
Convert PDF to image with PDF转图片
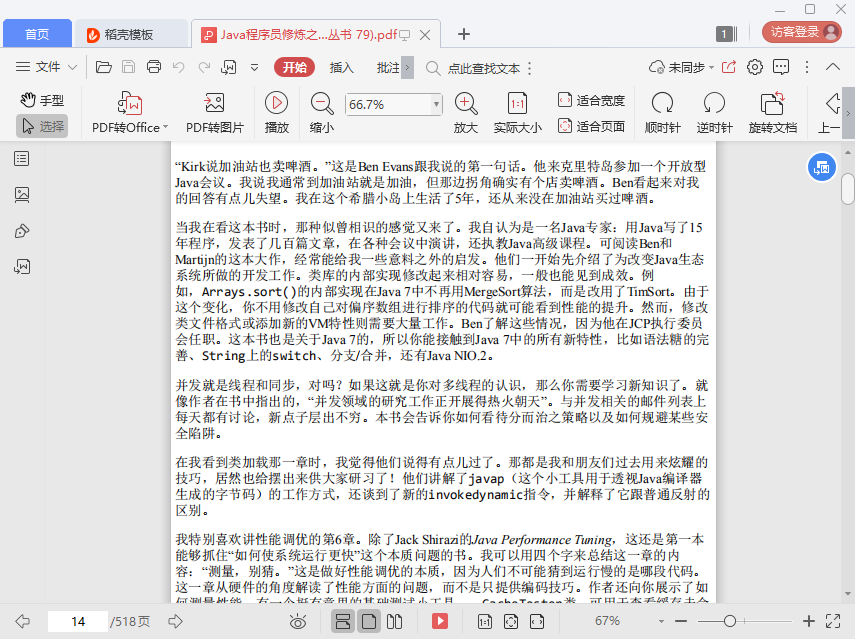click(x=214, y=113)
